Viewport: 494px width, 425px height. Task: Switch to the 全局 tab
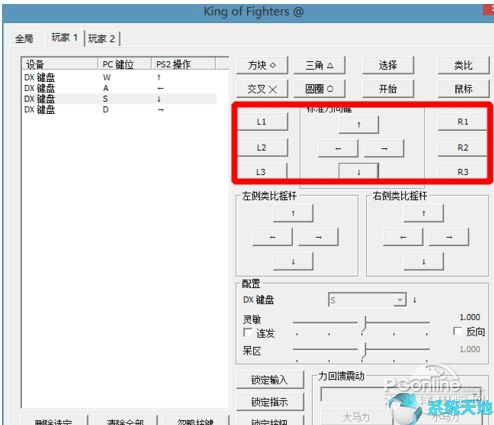click(24, 39)
